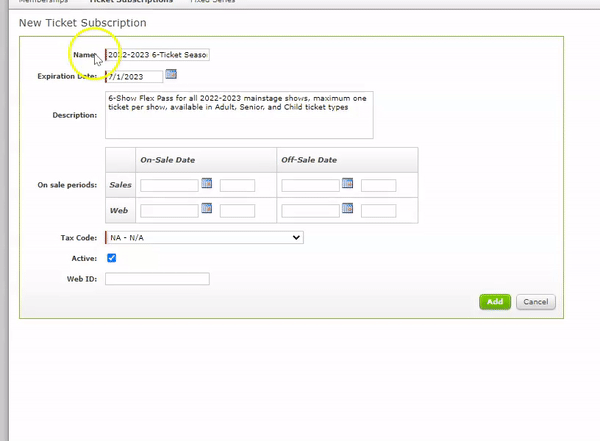Click the Web row label

tap(119, 211)
